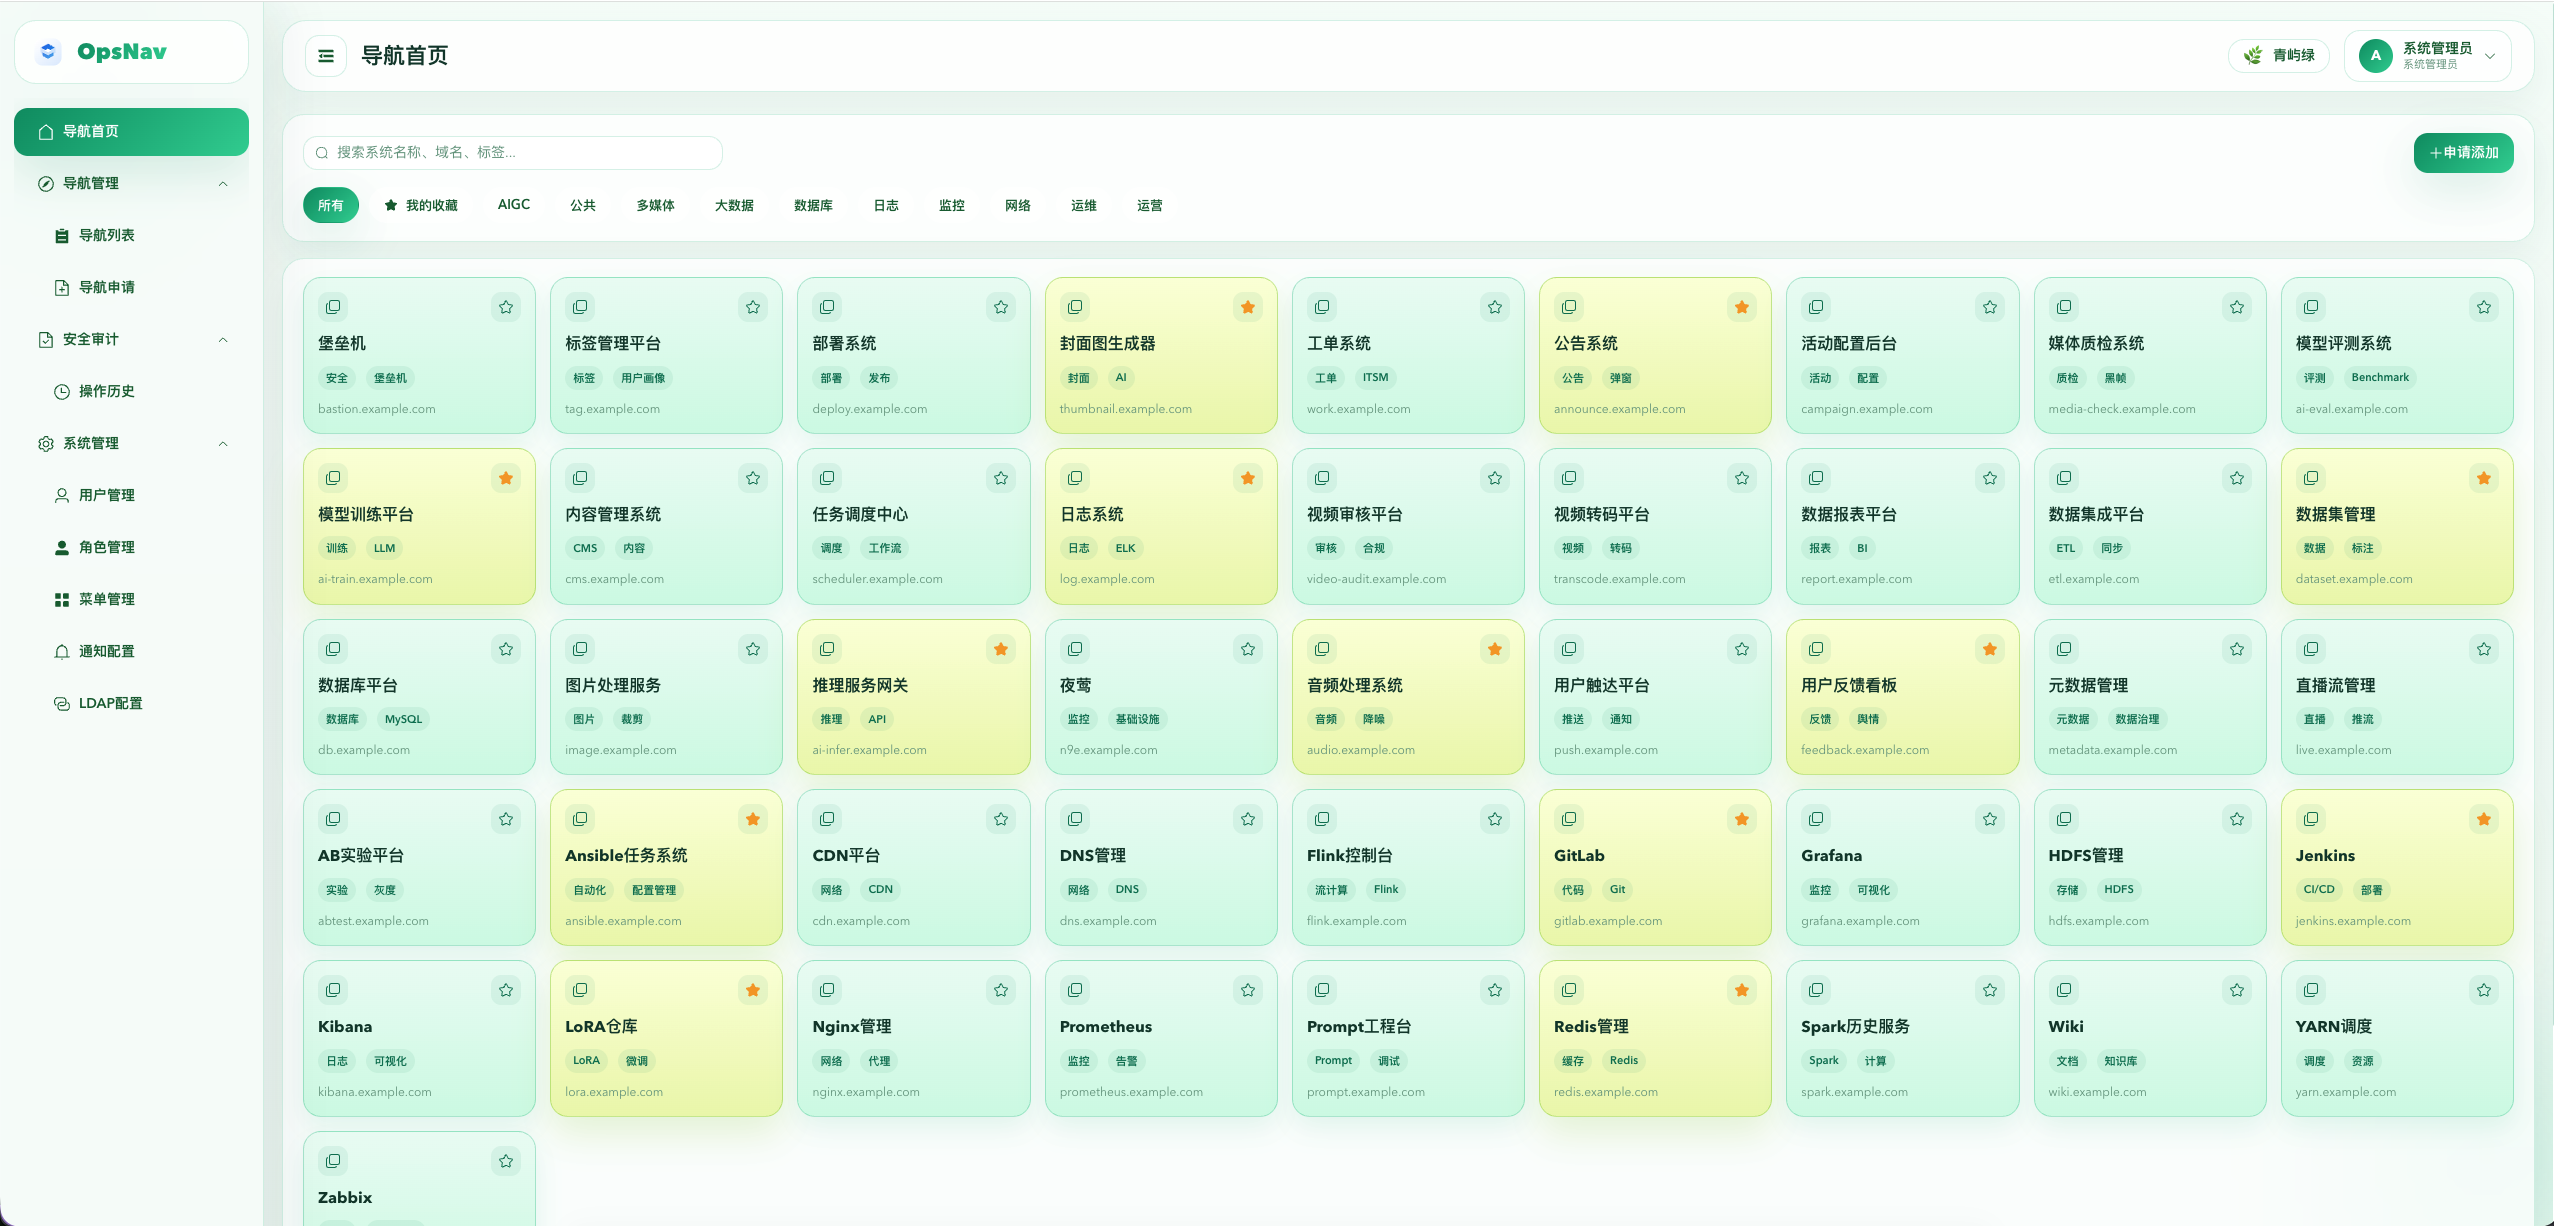2554x1226 pixels.
Task: Click copy icon on 堡垒机 card
Action: 333,307
